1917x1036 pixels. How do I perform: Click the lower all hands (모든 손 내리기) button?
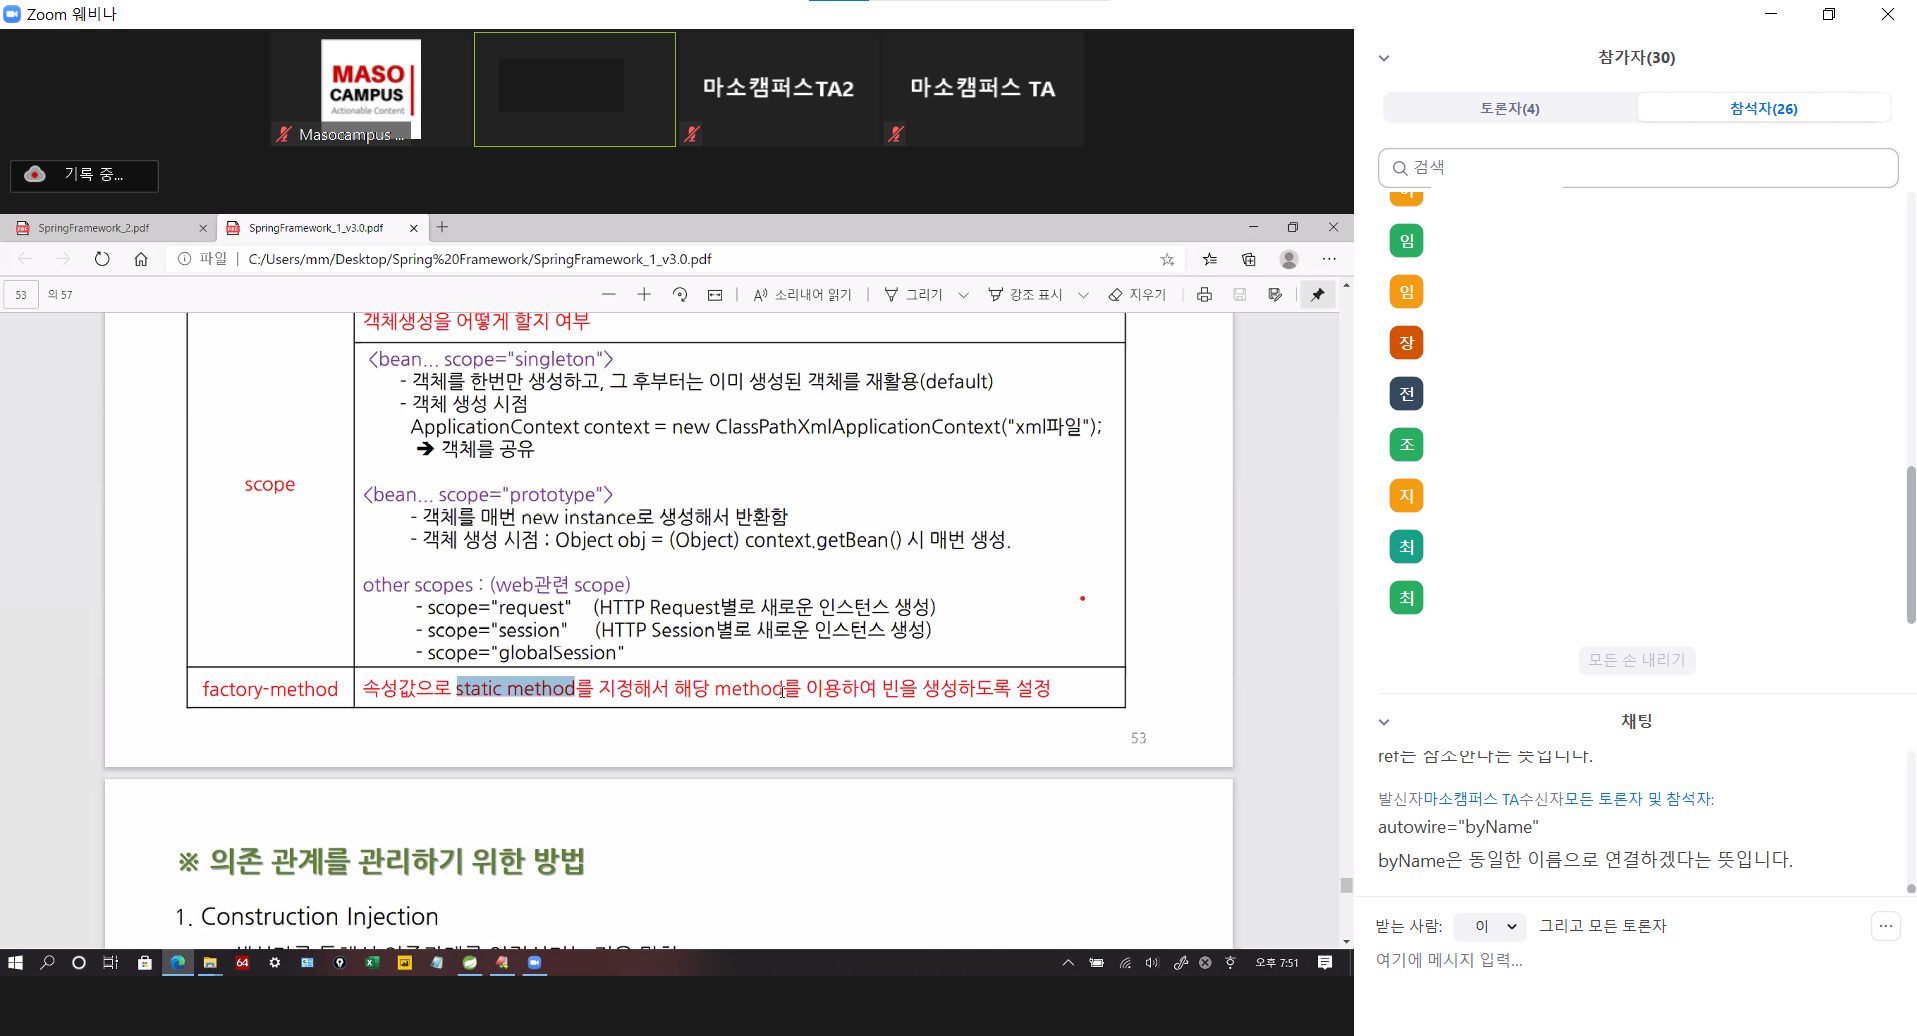click(1636, 660)
